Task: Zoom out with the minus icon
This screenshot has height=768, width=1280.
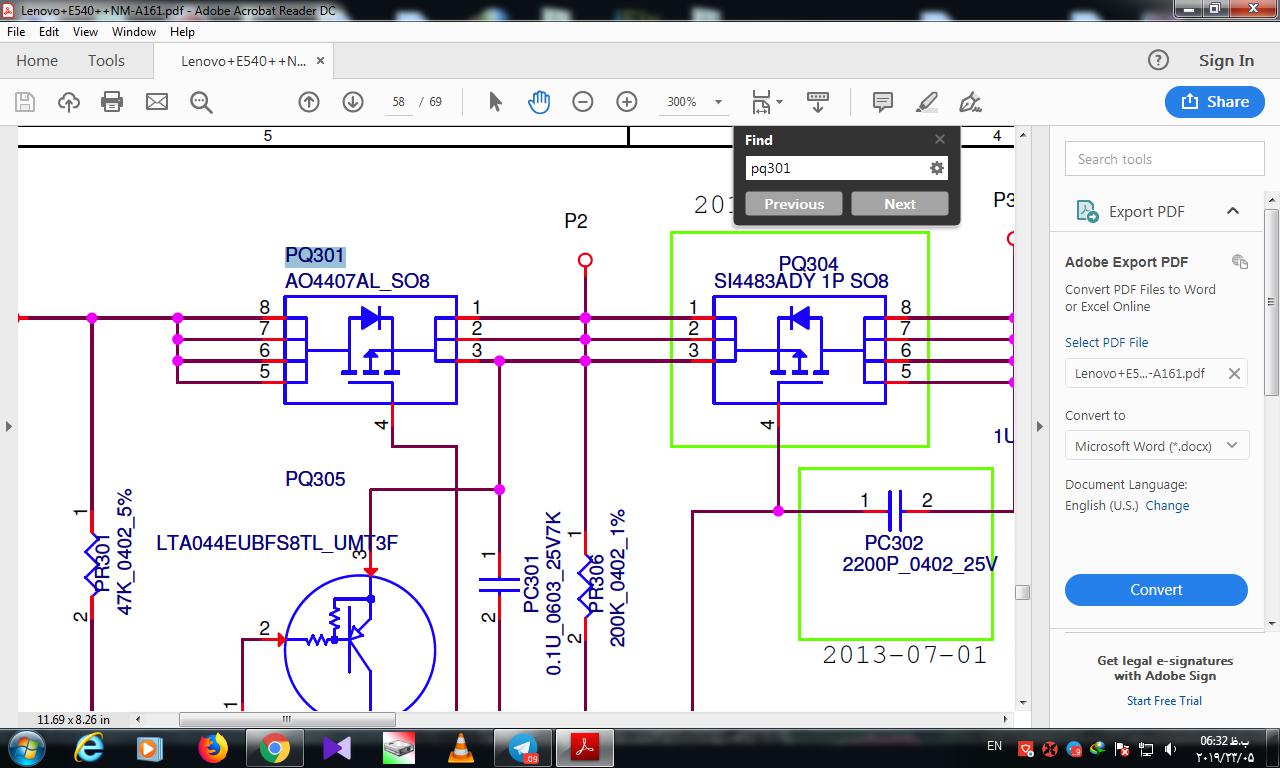Action: [x=583, y=102]
